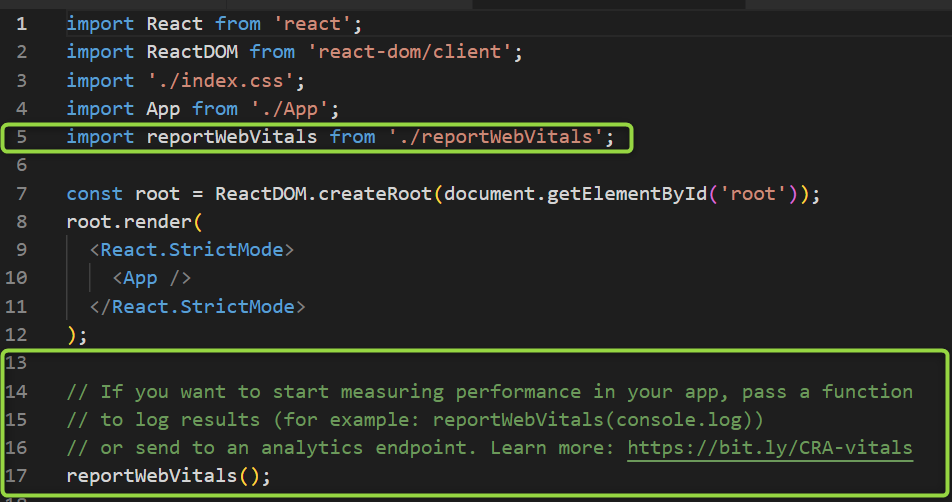Viewport: 952px width, 502px height.
Task: Click root.render on line 8
Action: (x=129, y=222)
